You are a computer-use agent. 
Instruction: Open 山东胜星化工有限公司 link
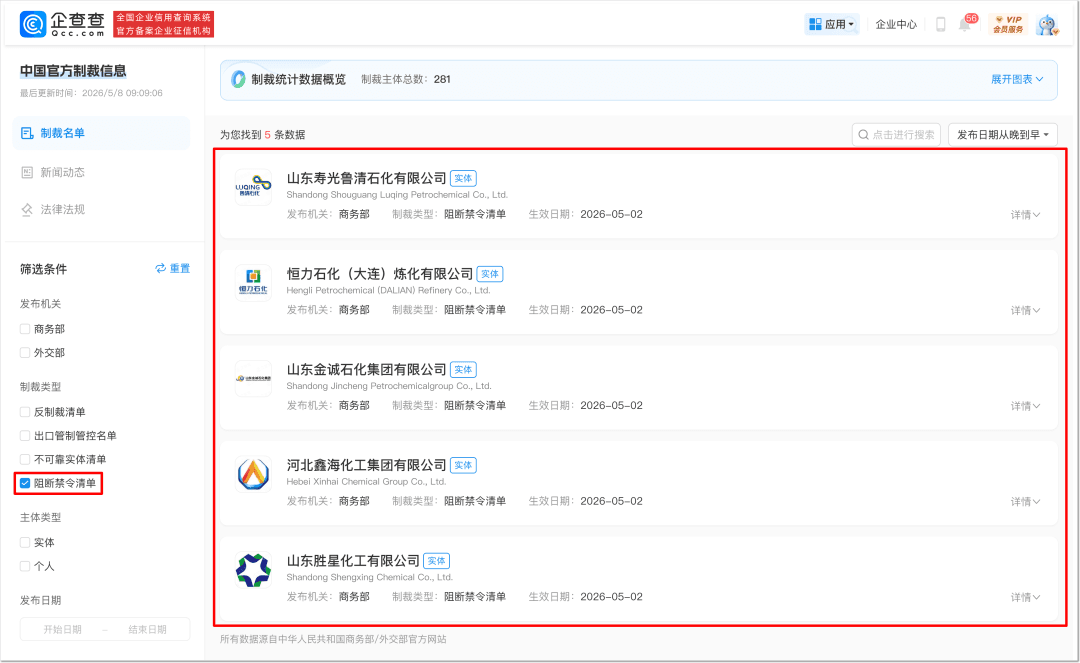click(x=353, y=561)
